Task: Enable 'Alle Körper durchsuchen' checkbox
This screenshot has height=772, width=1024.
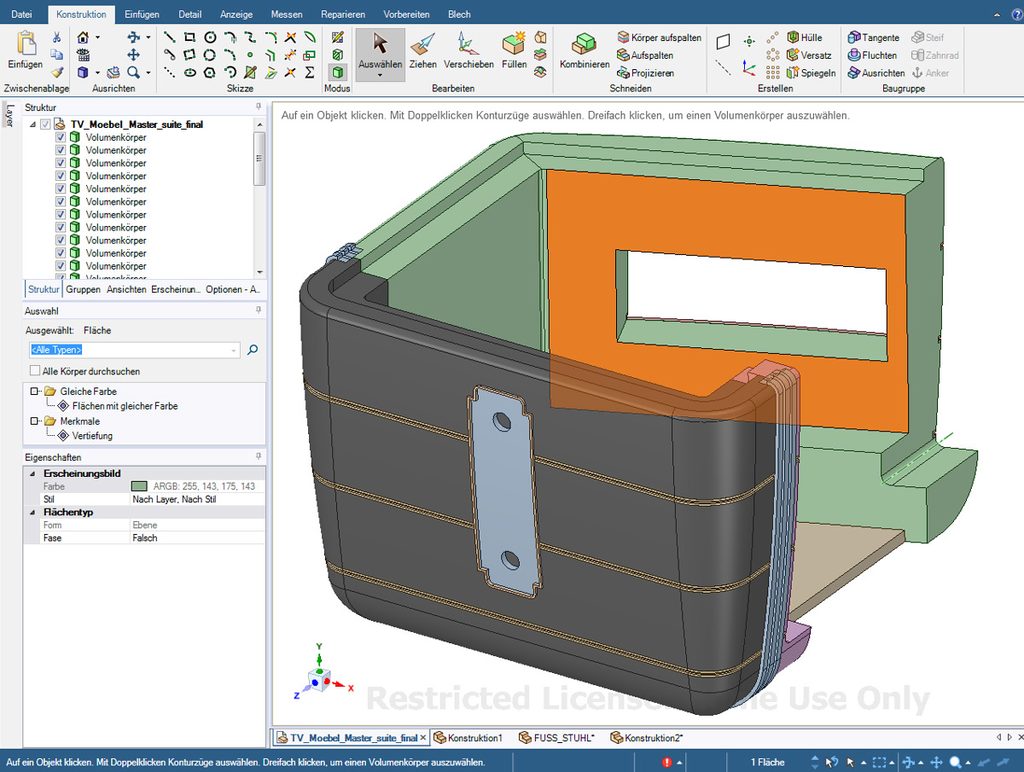Action: [35, 371]
